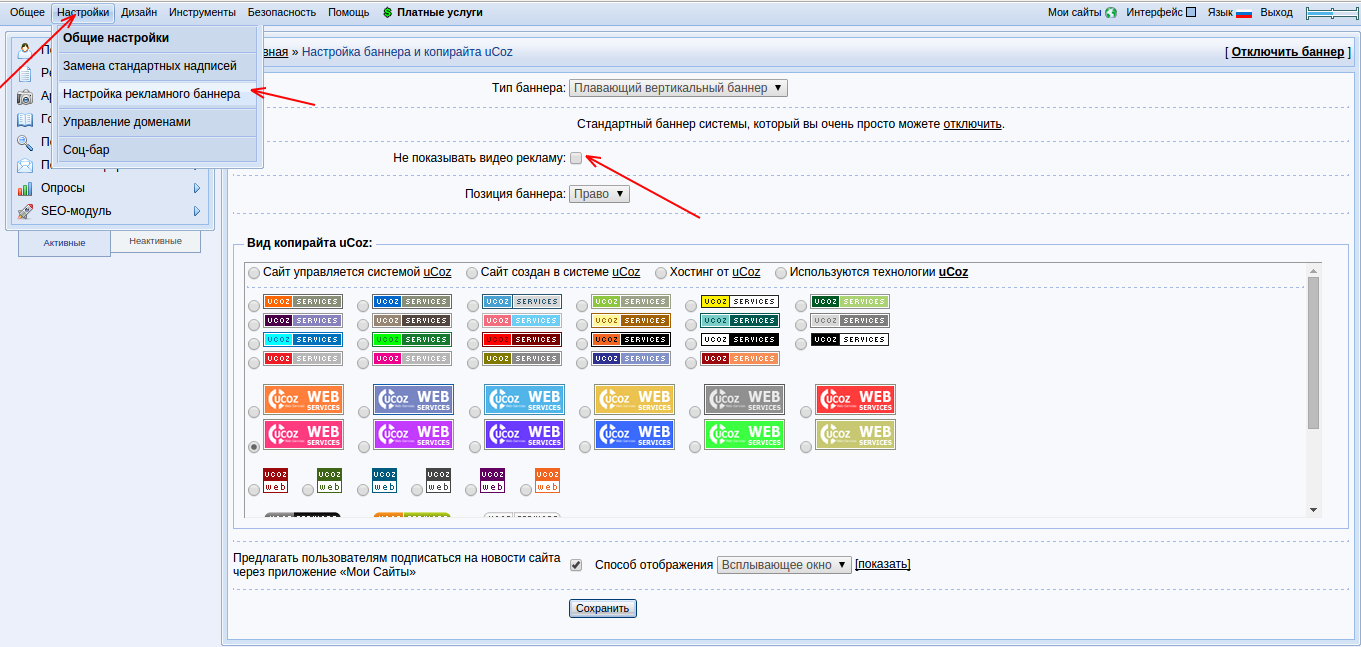The width and height of the screenshot is (1361, 647).
Task: Click the orange small ucoz web badge
Action: 547,480
